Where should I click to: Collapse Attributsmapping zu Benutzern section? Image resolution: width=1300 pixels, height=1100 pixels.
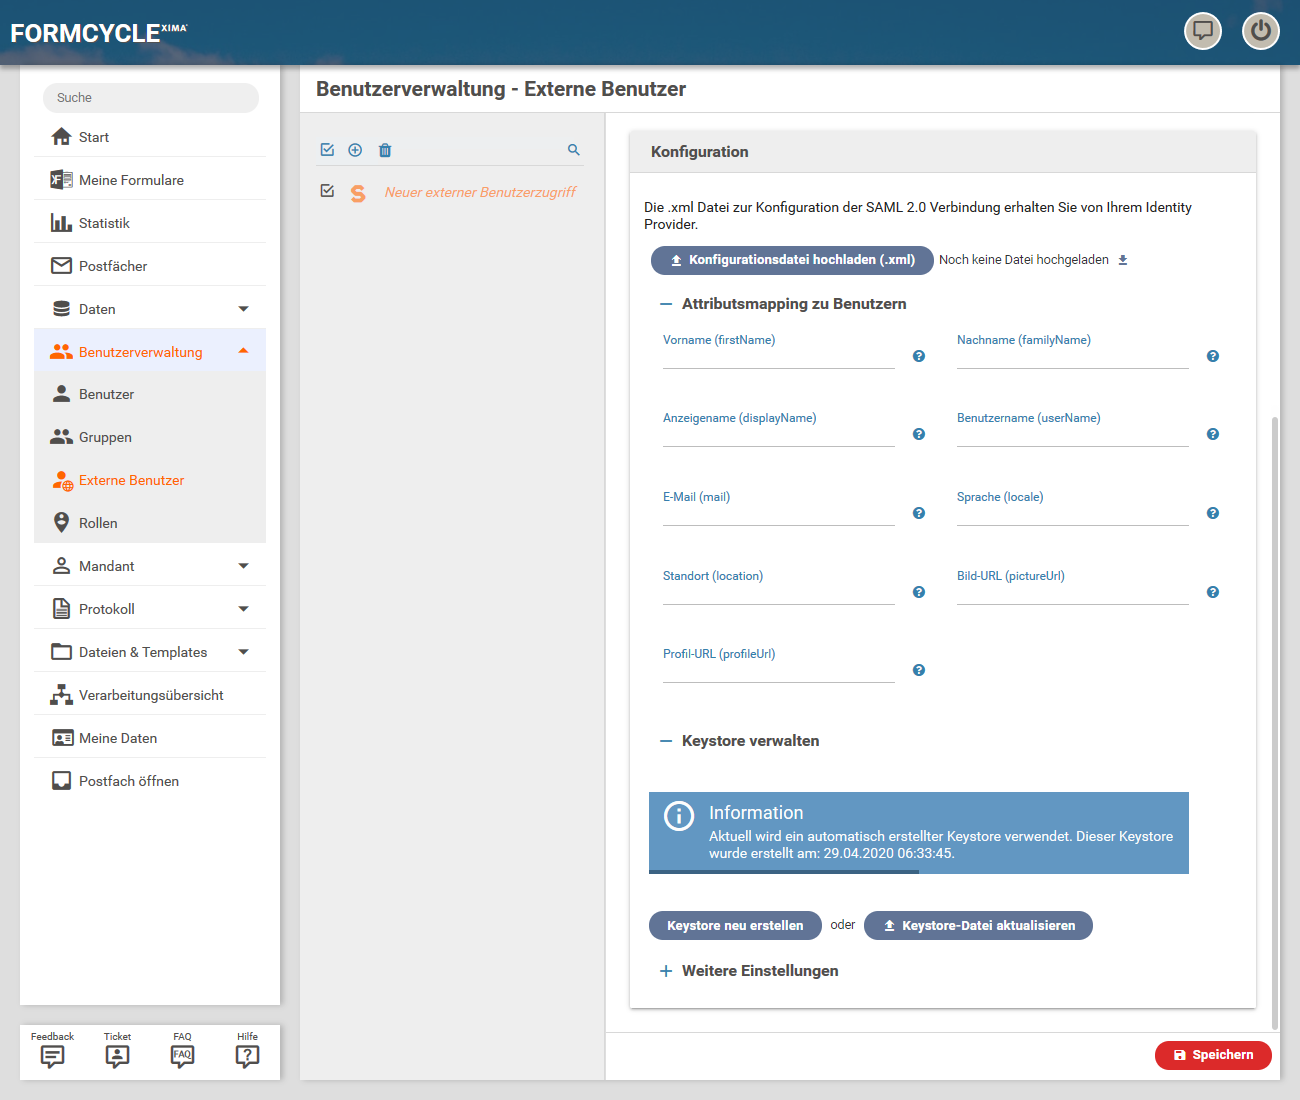(666, 304)
